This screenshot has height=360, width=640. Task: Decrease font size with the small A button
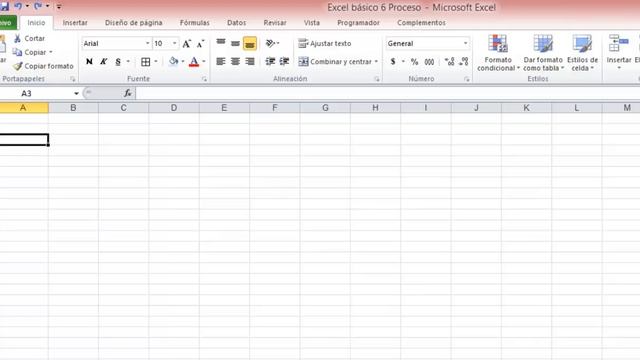pyautogui.click(x=200, y=43)
